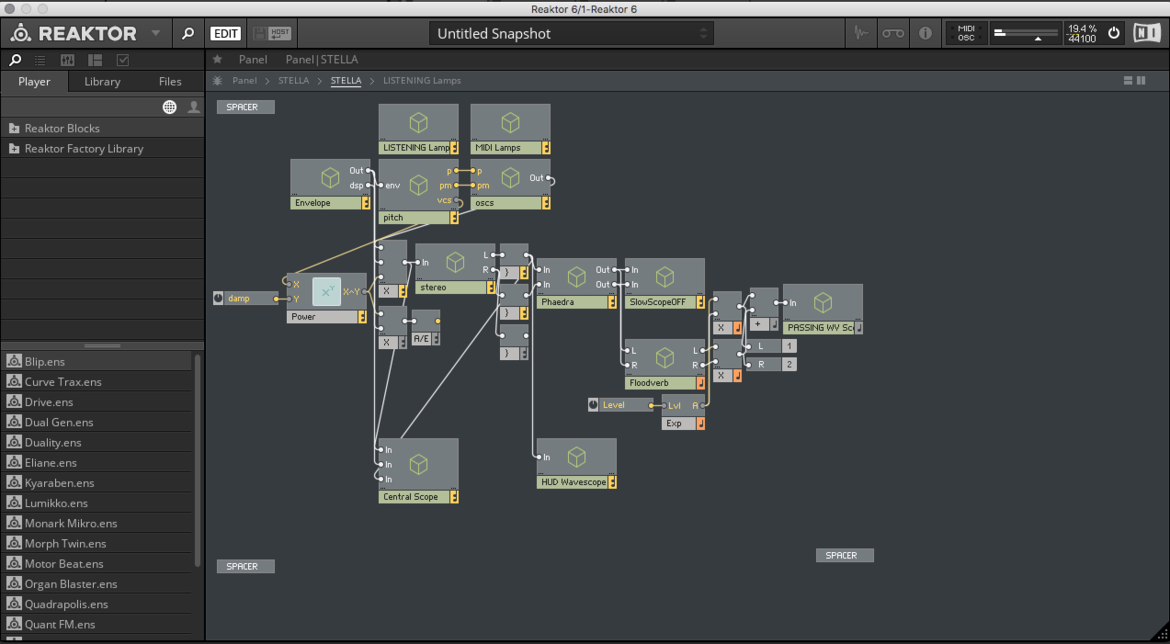Select the SlowScopeOFF macro
Screen dimensions: 1170x644
tap(665, 284)
